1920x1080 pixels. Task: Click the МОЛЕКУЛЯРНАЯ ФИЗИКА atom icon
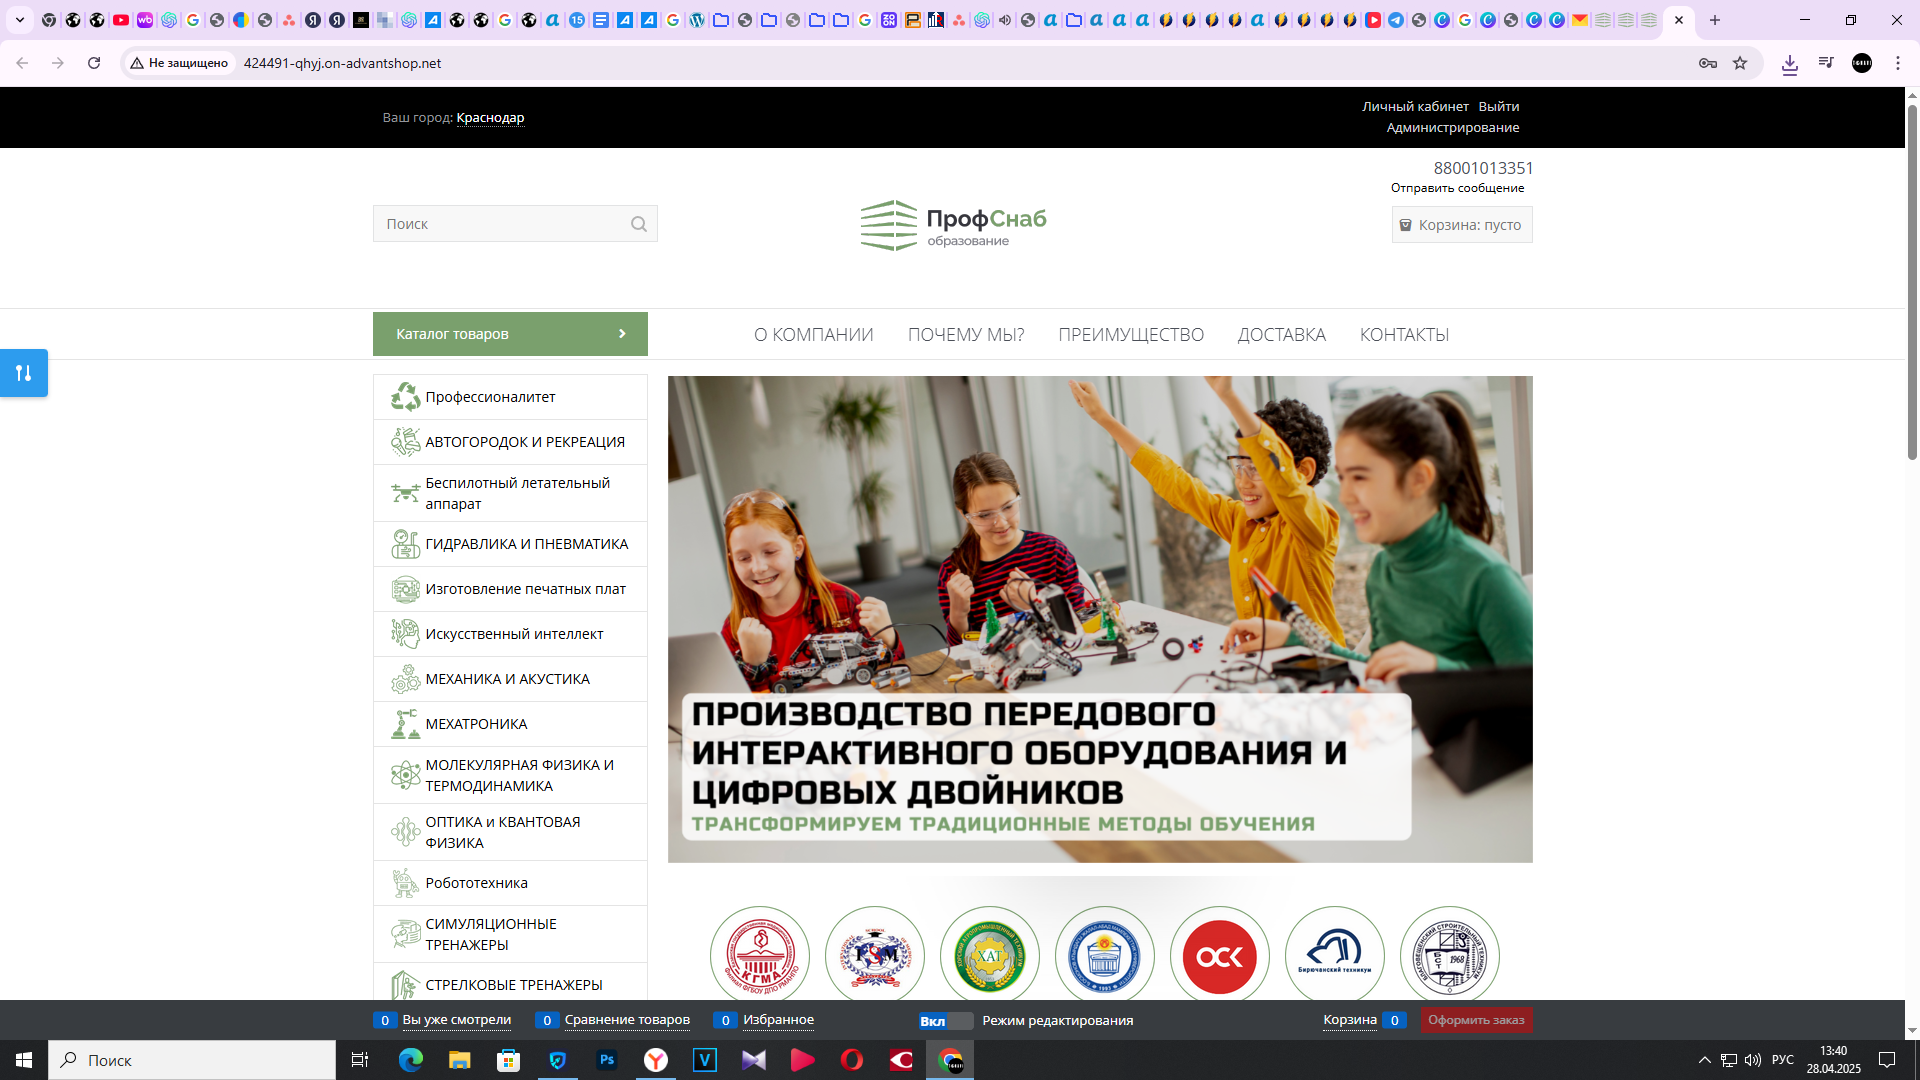[405, 775]
